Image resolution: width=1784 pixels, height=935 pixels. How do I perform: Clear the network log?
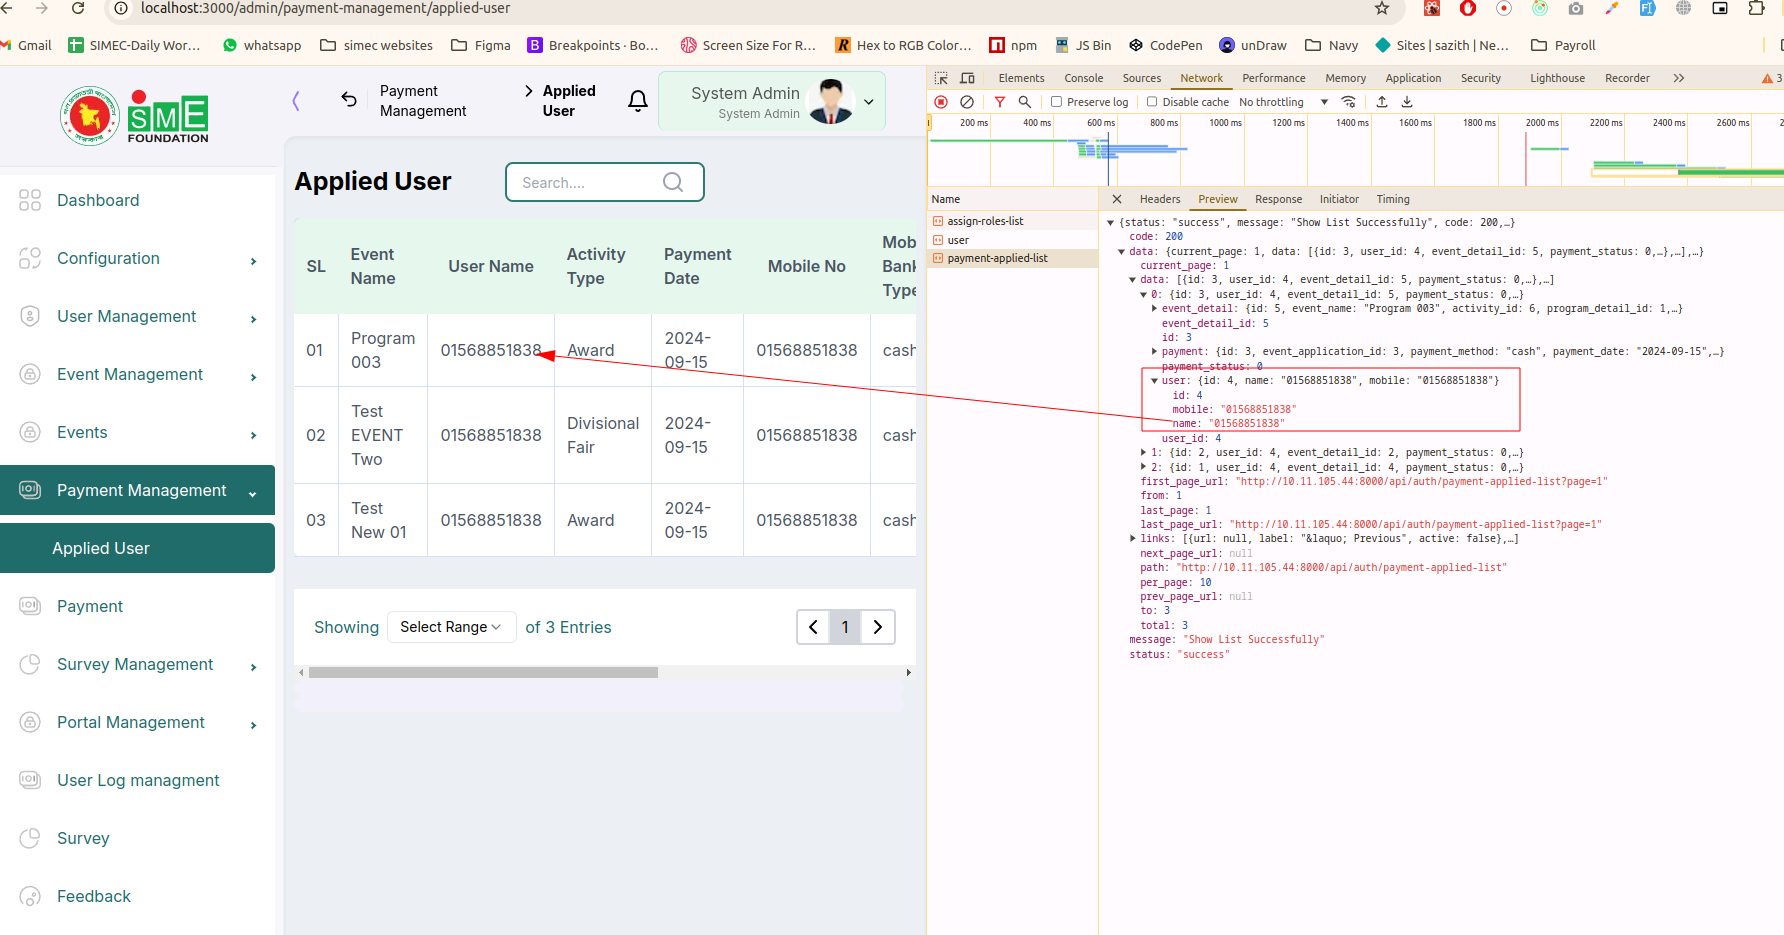pyautogui.click(x=967, y=102)
